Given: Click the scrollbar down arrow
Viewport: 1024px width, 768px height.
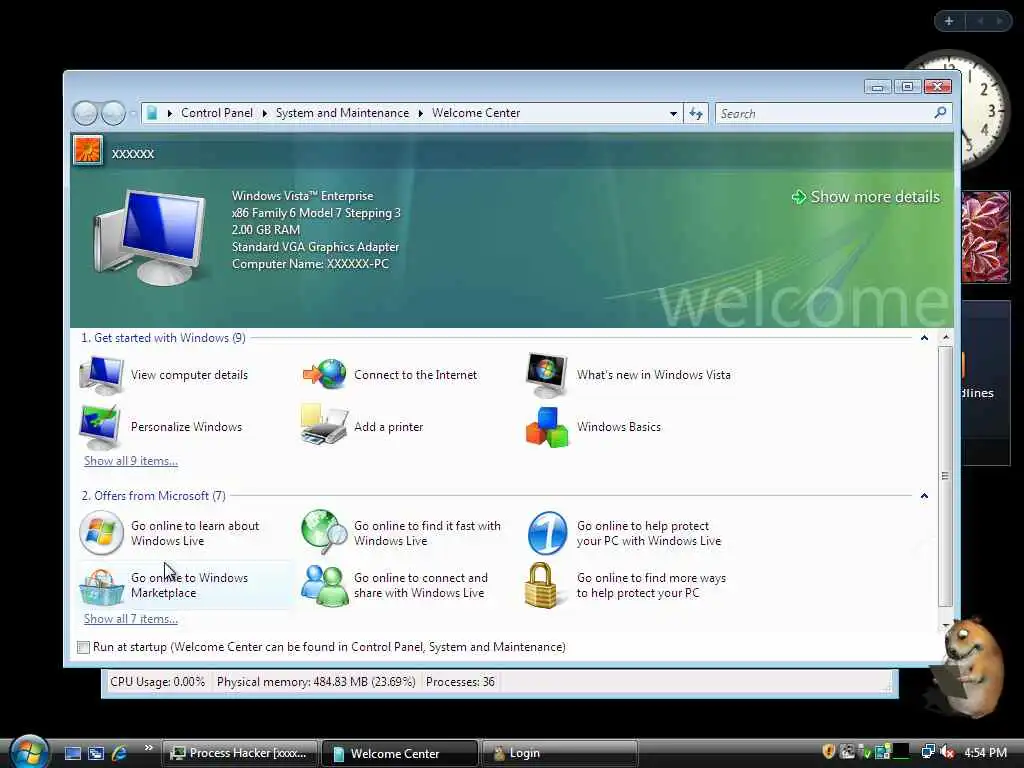Looking at the screenshot, I should (946, 625).
